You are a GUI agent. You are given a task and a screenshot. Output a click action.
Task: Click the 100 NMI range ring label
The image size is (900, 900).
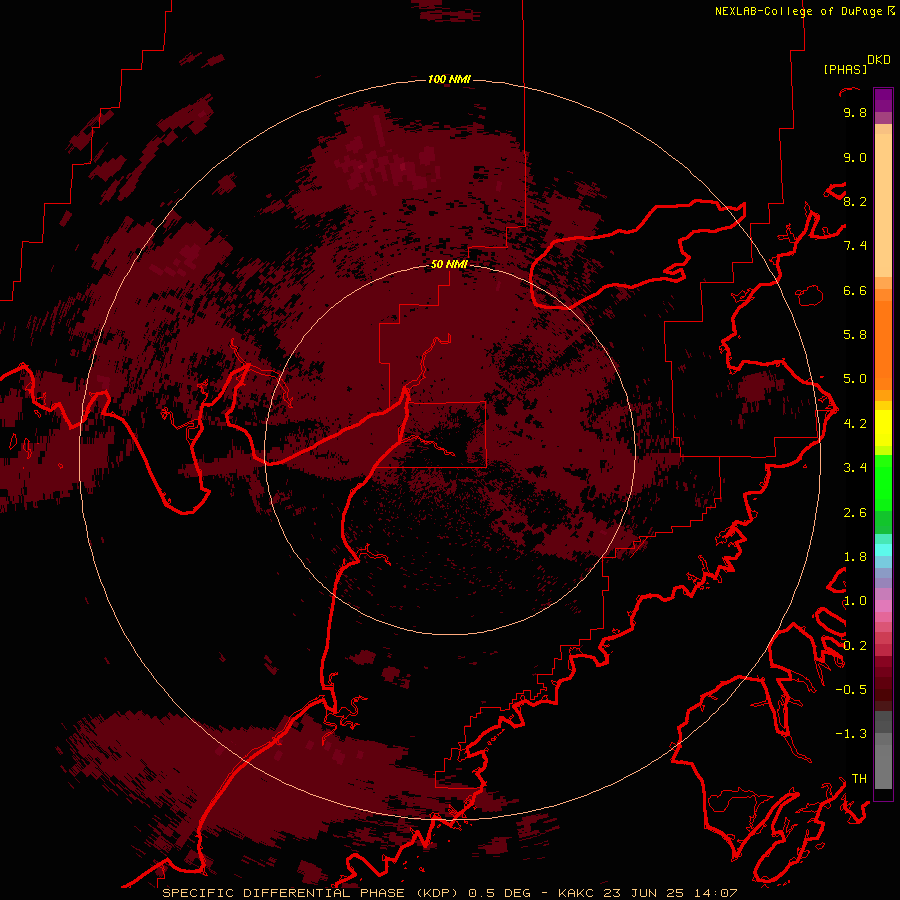[449, 79]
